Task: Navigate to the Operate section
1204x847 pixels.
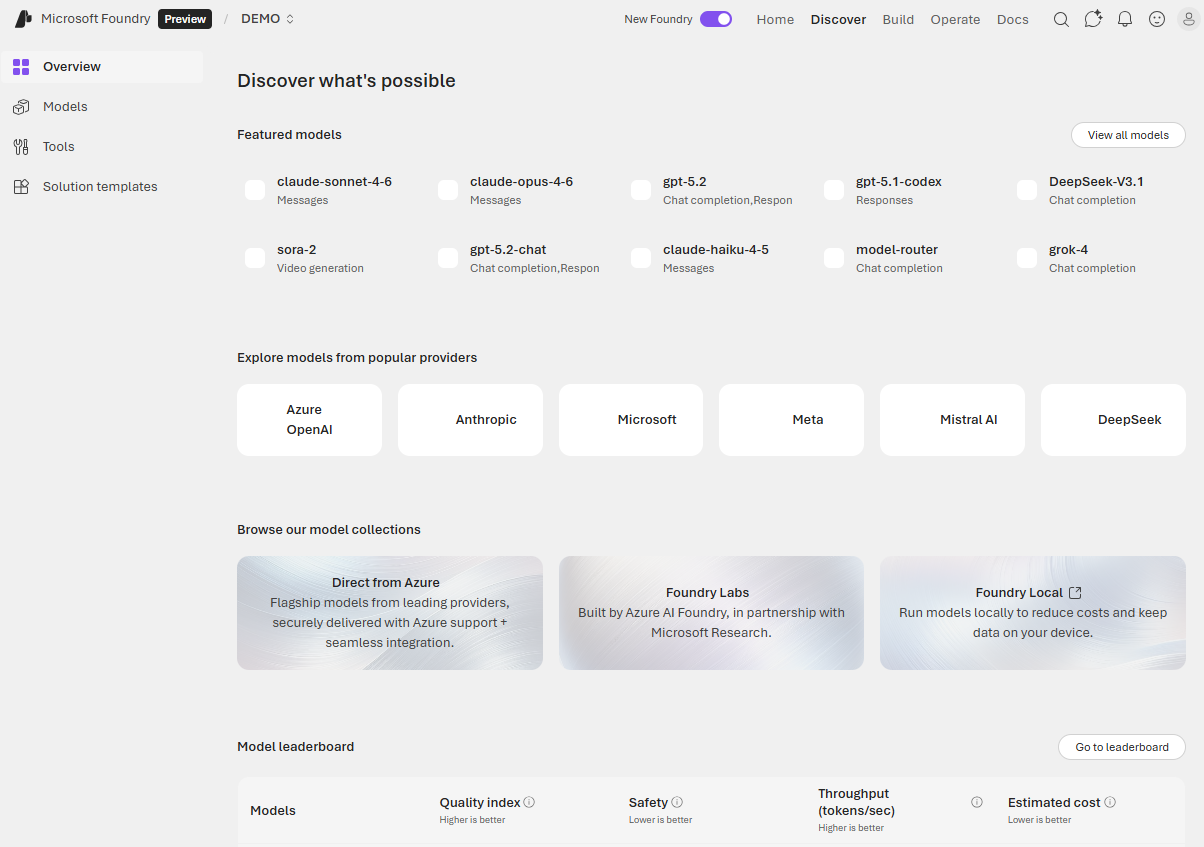Action: (955, 19)
